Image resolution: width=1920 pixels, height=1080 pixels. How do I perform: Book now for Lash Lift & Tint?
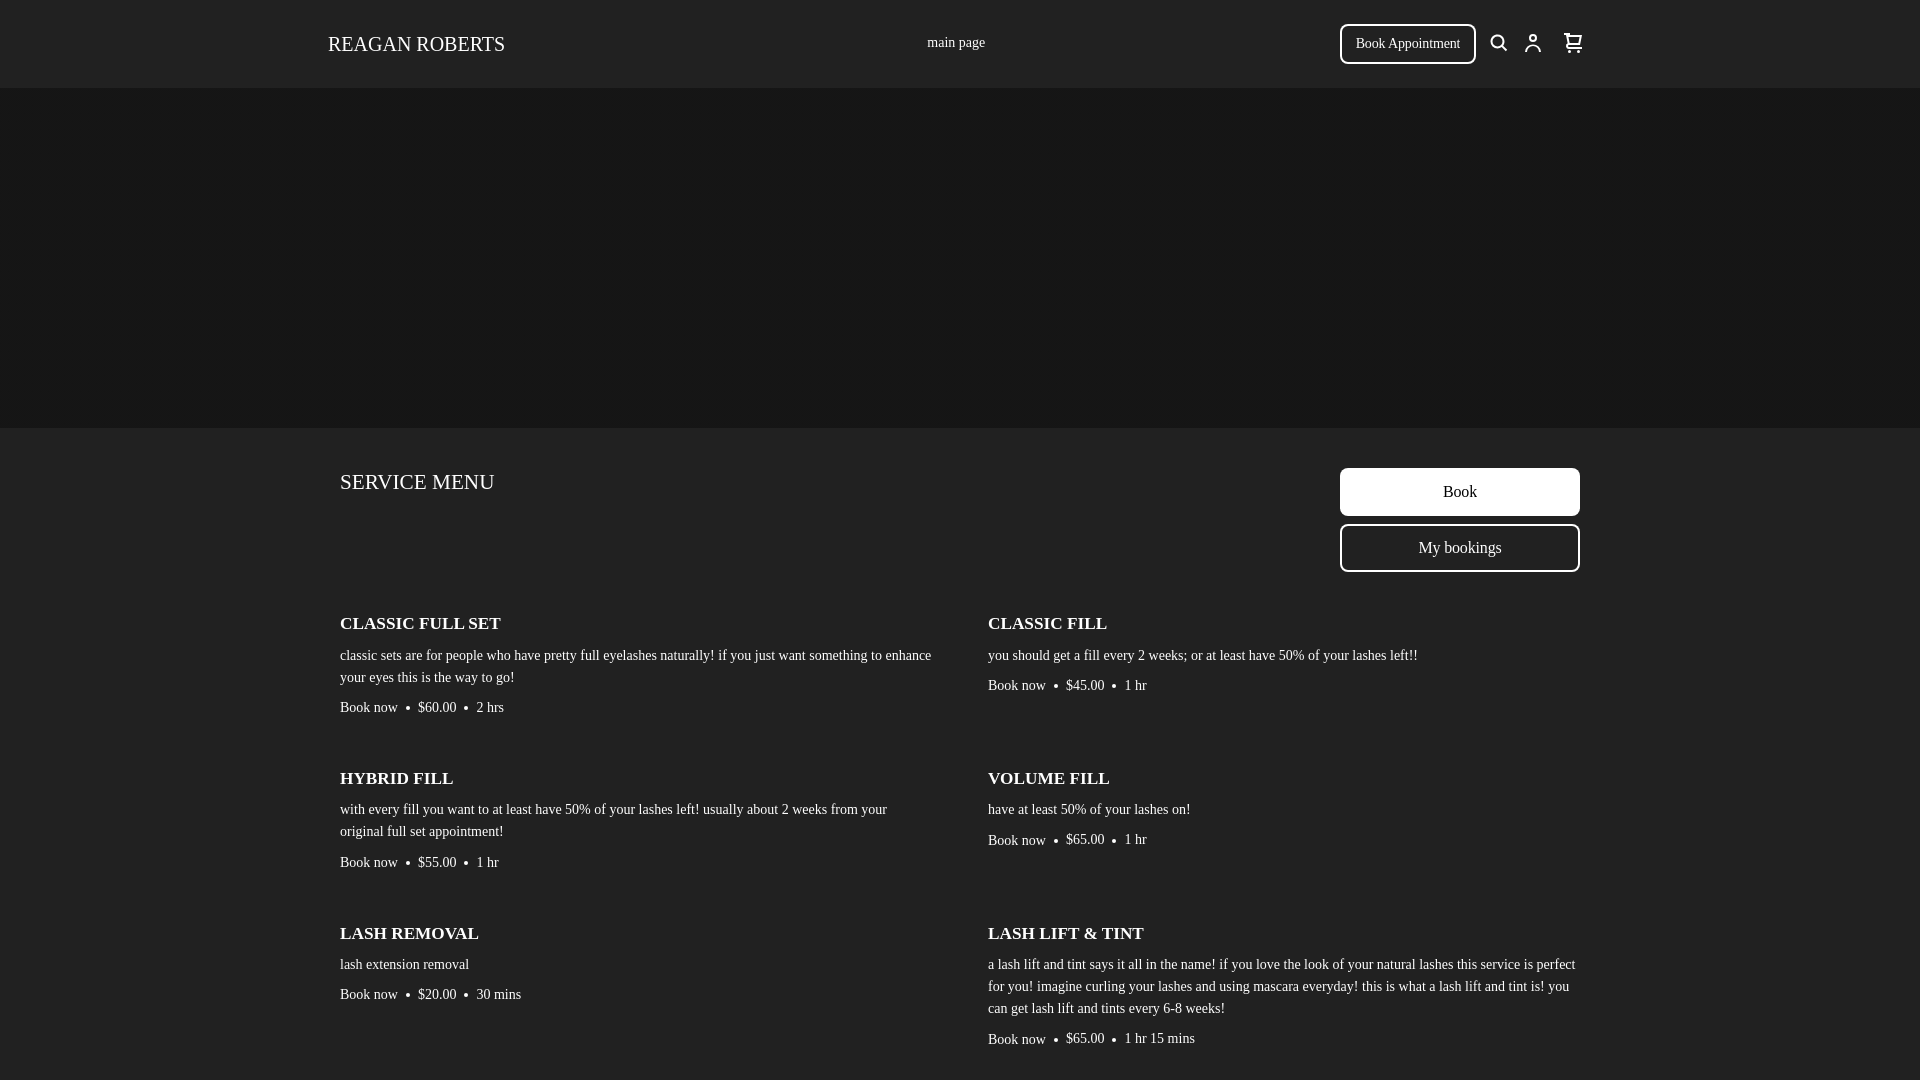pos(1017,1040)
